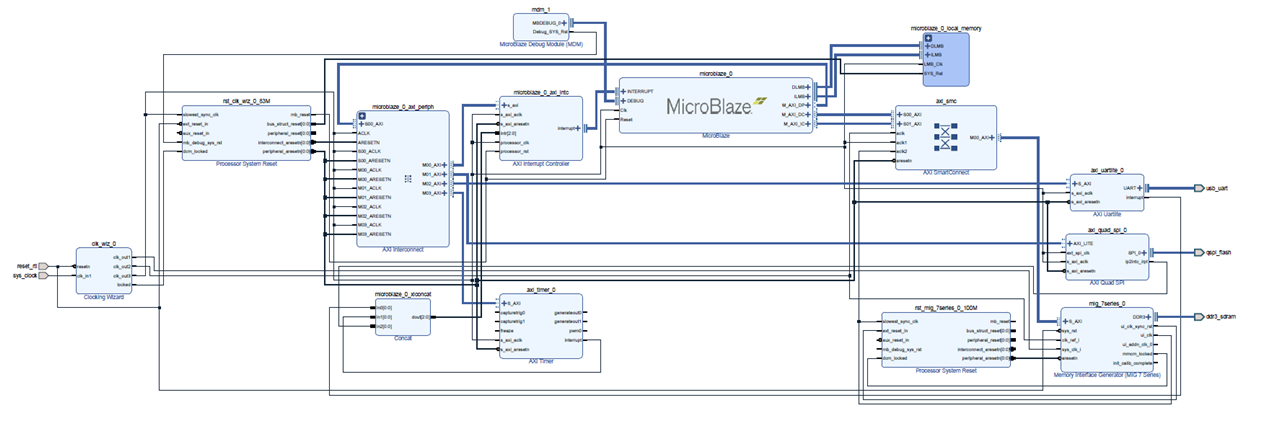1266x428 pixels.
Task: Click the AXI SmartConnect crossbar icon
Action: pyautogui.click(x=942, y=135)
